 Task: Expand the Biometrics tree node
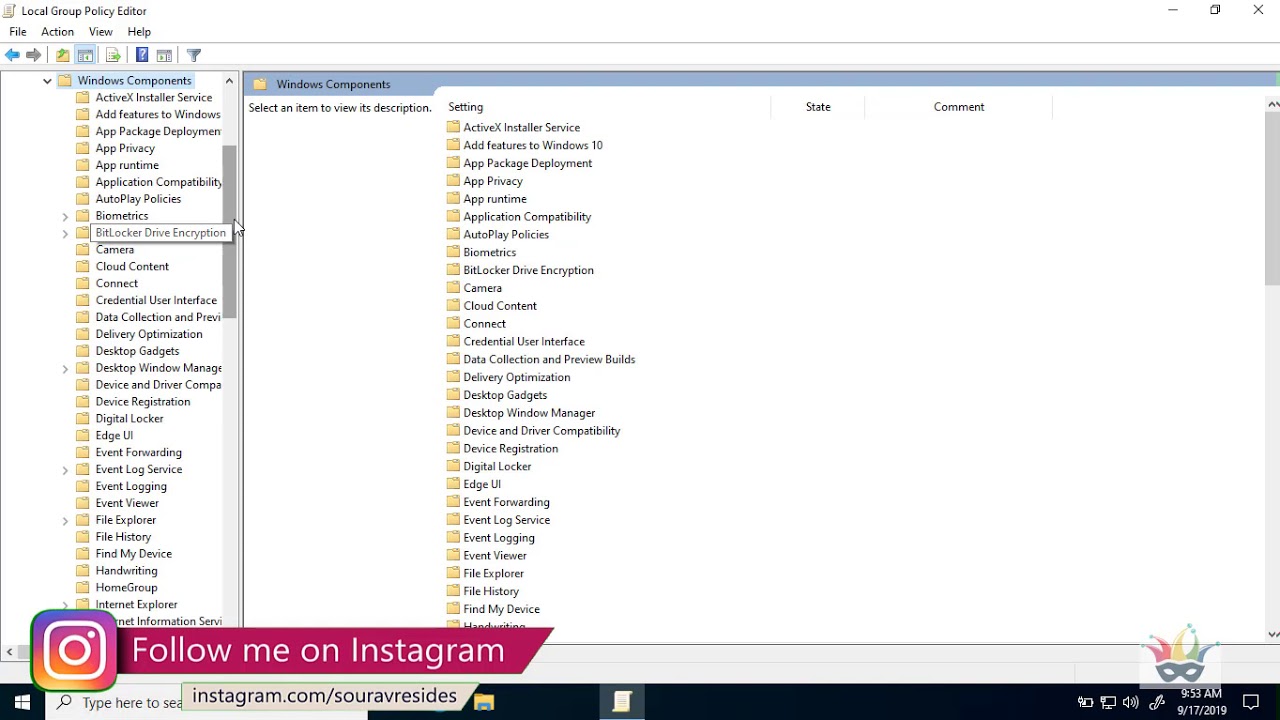coord(65,216)
